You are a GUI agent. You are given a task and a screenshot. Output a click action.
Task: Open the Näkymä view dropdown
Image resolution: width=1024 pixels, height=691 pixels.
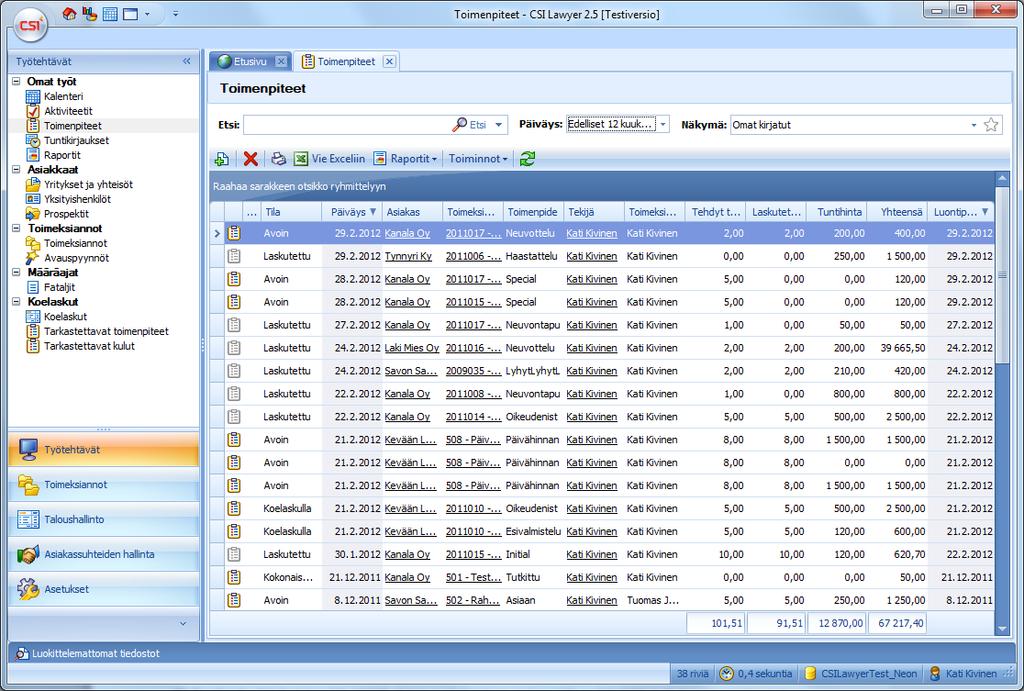tap(973, 125)
